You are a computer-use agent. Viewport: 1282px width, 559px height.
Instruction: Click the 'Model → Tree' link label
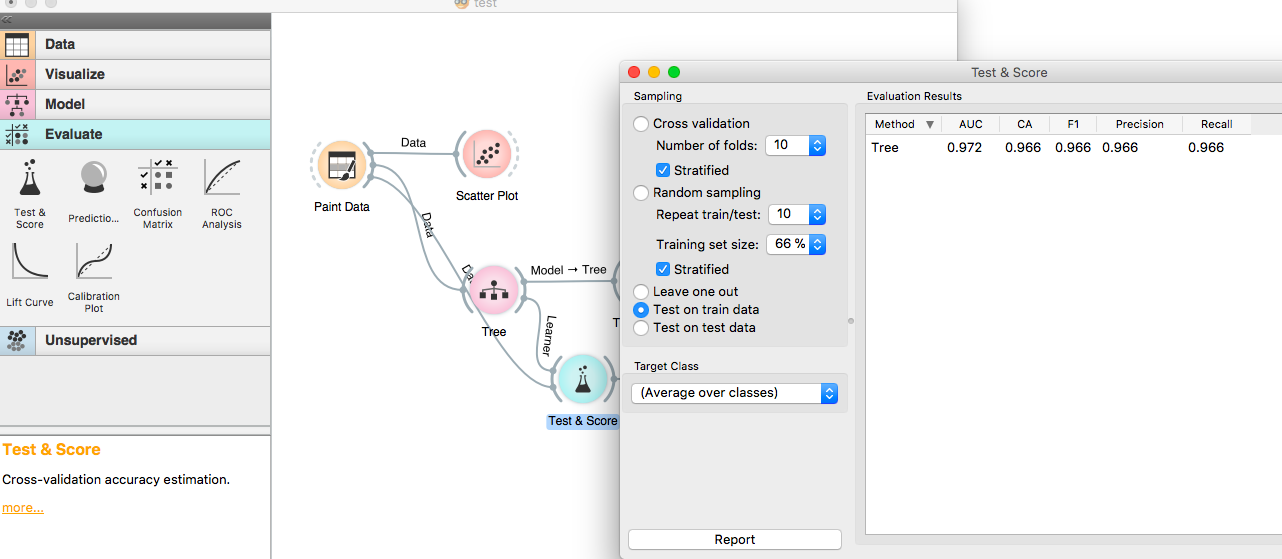click(x=568, y=270)
